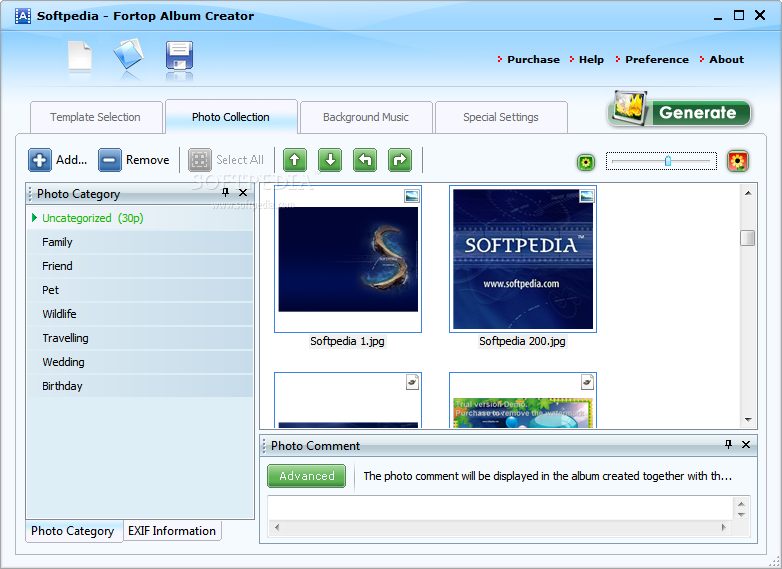Rotate photo right with green arrow
Viewport: 782px width, 569px height.
tap(400, 160)
